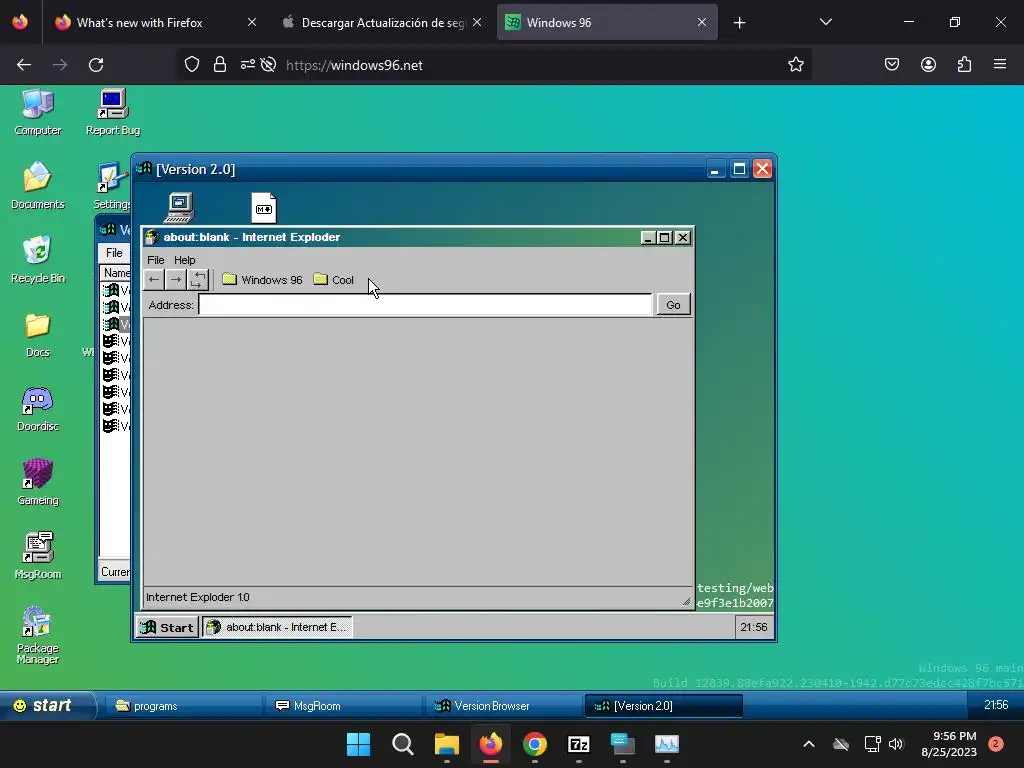
Task: Maximize the [Version 2.0] window
Action: point(739,169)
